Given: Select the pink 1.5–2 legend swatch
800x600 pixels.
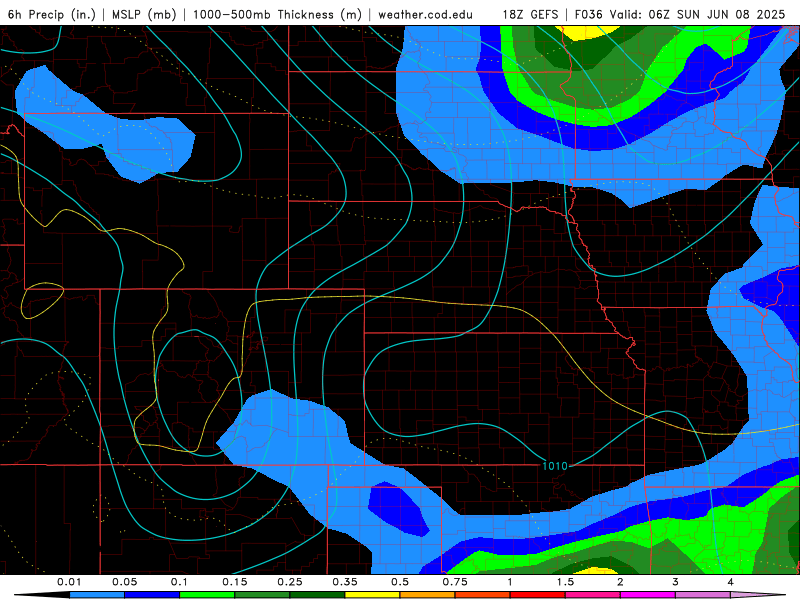Looking at the screenshot, I should pos(593,595).
